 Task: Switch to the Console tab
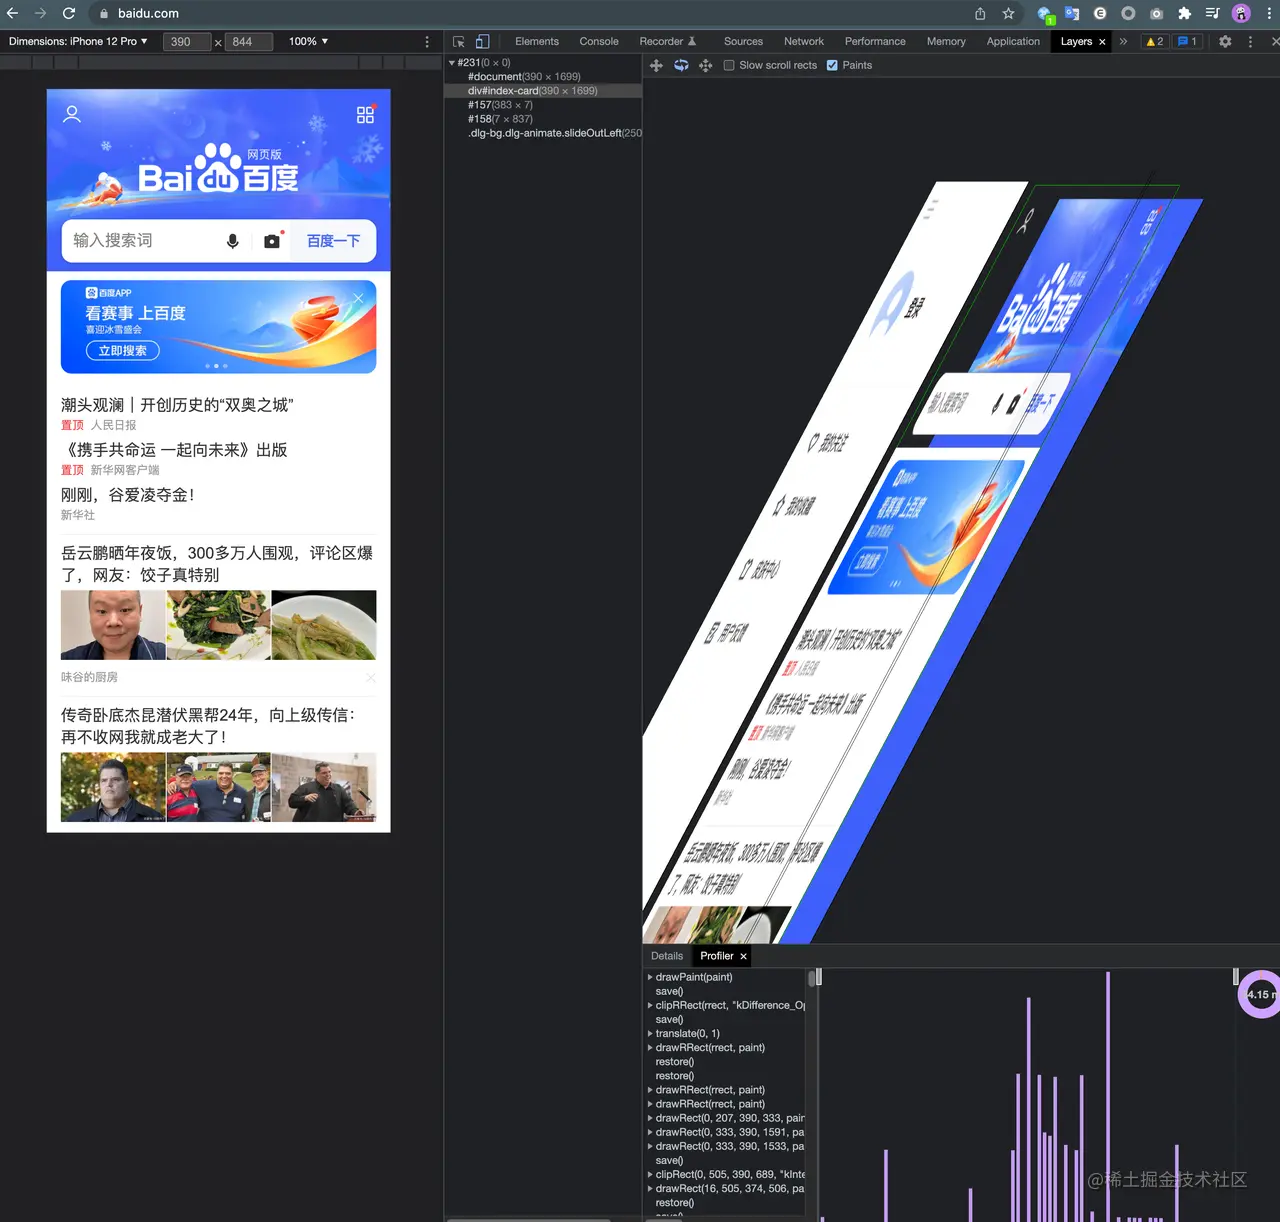coord(599,42)
